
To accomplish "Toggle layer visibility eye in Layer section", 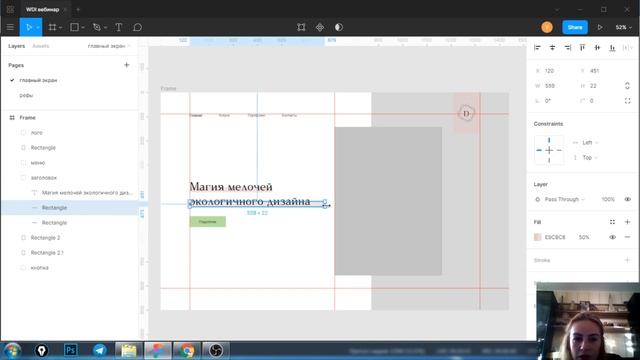I will [x=627, y=199].
